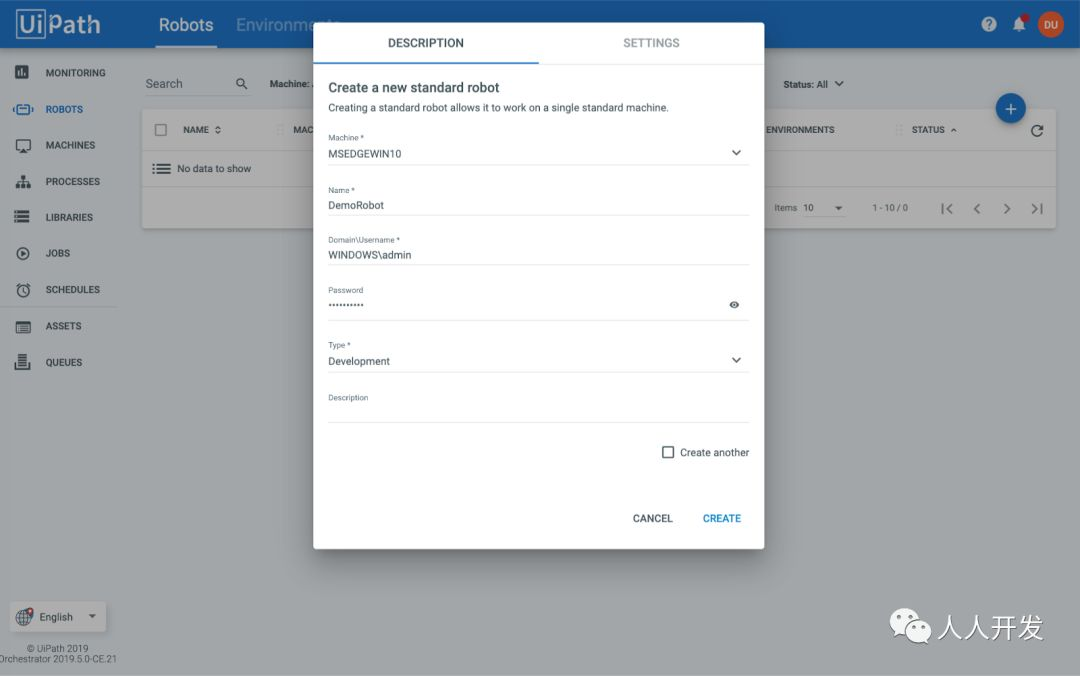Click the CREATE button
The width and height of the screenshot is (1080, 676).
click(721, 518)
